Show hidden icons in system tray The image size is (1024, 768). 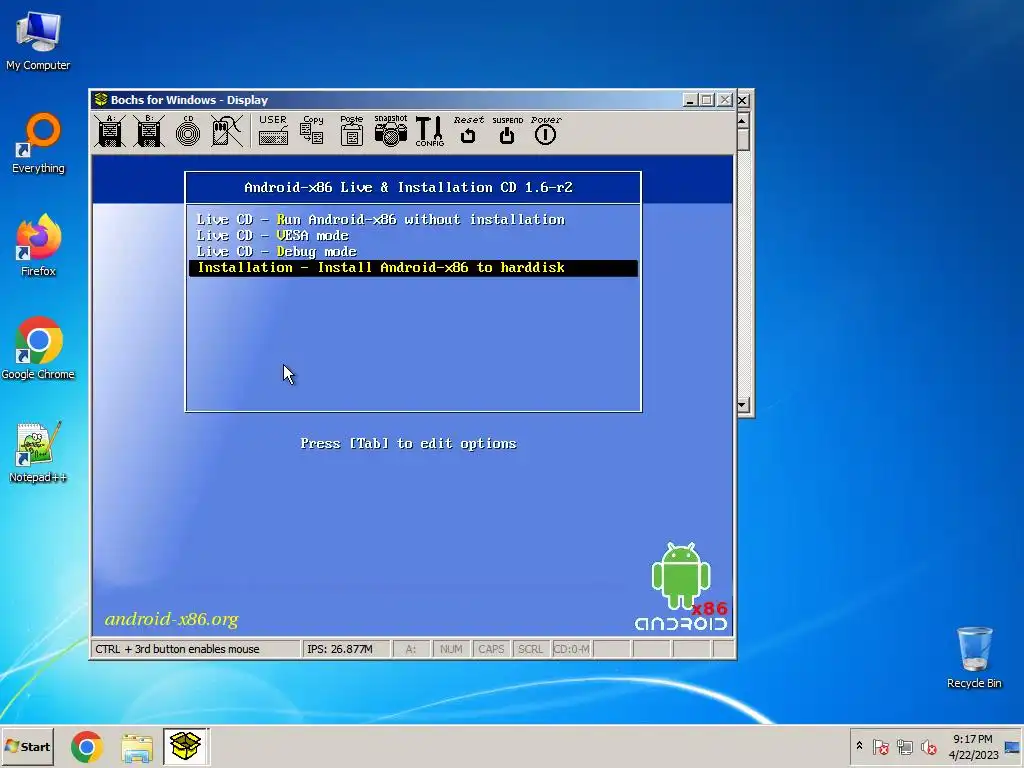859,746
